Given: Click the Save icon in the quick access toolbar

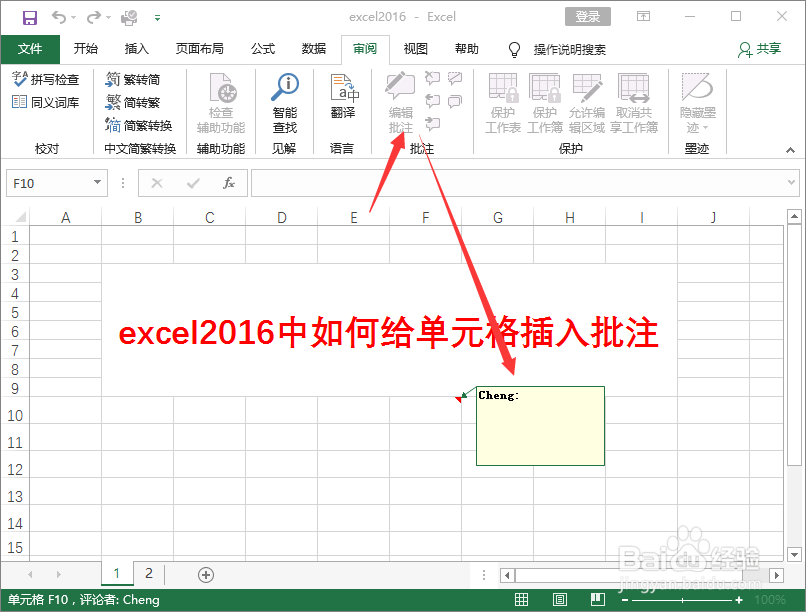Looking at the screenshot, I should (x=30, y=18).
